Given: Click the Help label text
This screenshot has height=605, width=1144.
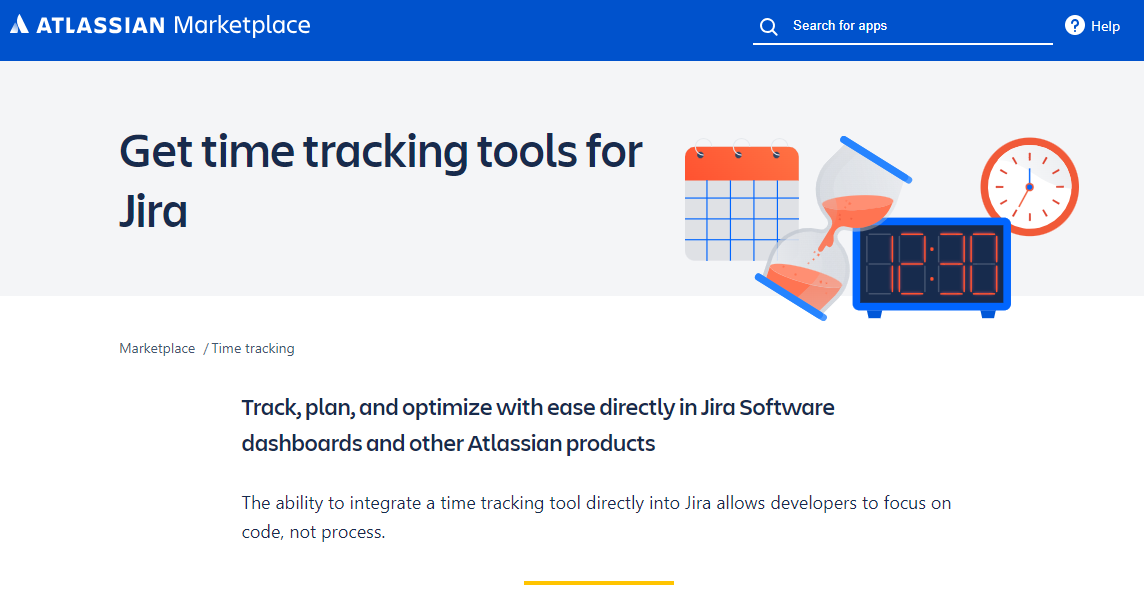Looking at the screenshot, I should (x=1104, y=26).
